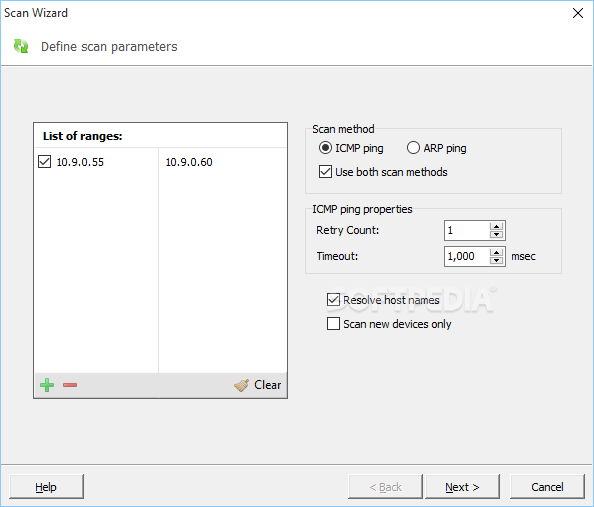Select the ARP ping radio button
This screenshot has height=507, width=594.
pos(413,148)
